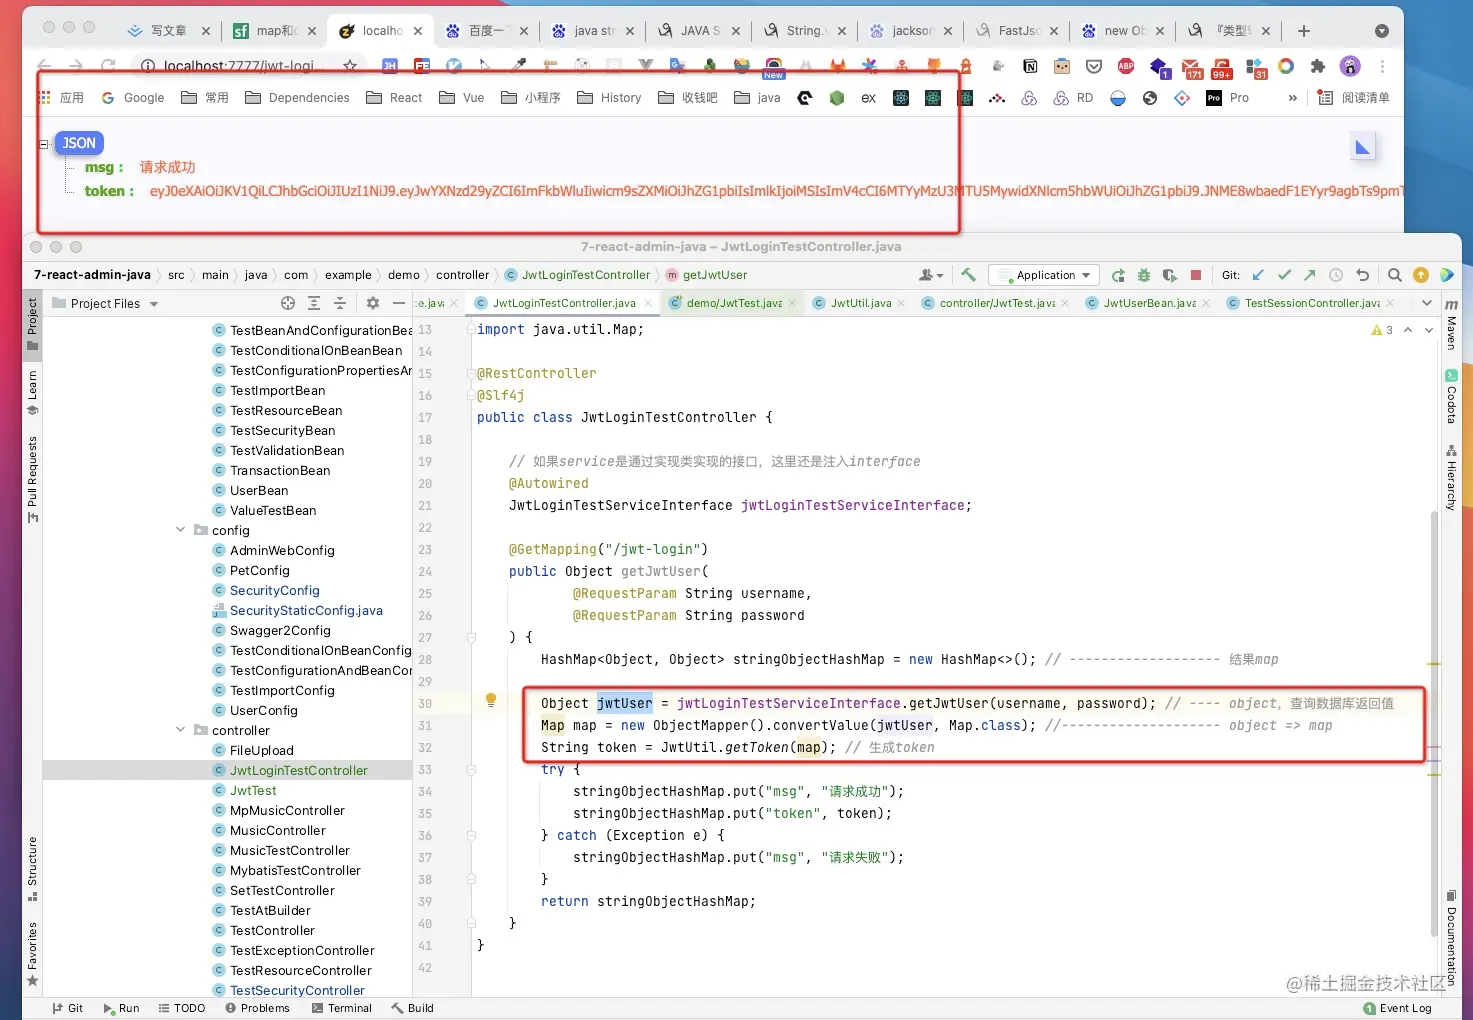This screenshot has width=1473, height=1020.
Task: Open Git history clock icon
Action: click(1336, 275)
